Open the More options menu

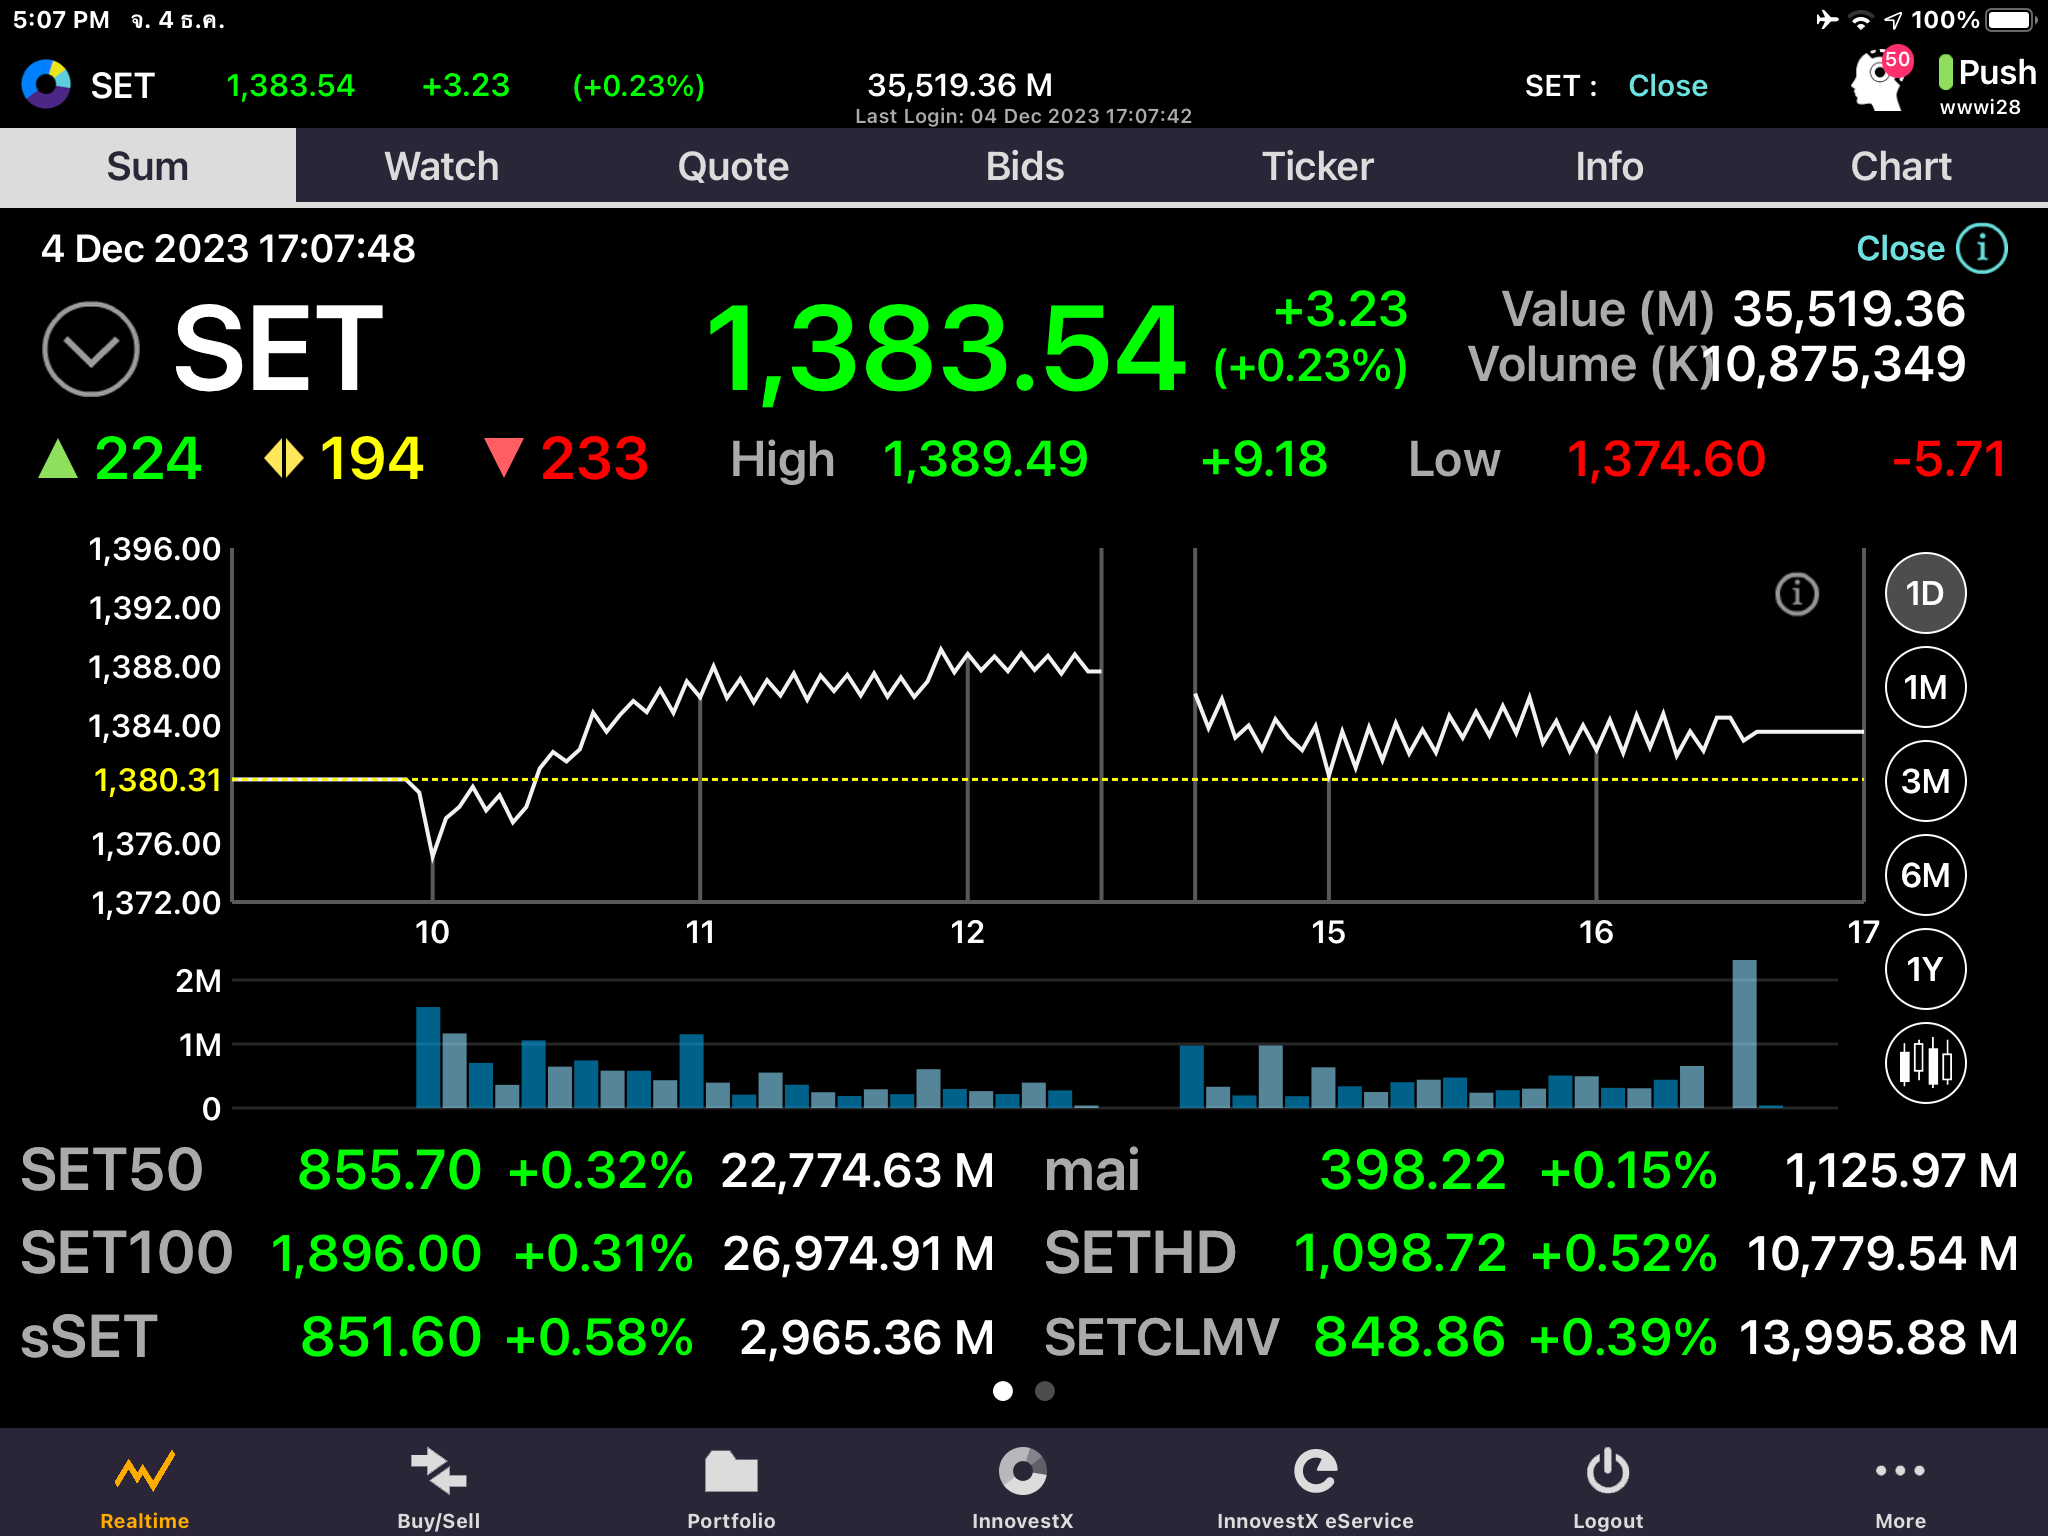click(x=1900, y=1471)
